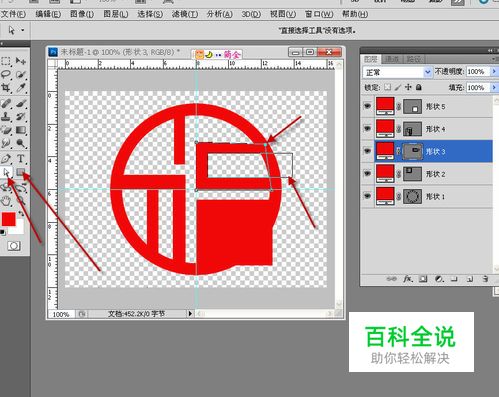Switch to the 通道 tab
Screen dimensions: 499x397
392,59
